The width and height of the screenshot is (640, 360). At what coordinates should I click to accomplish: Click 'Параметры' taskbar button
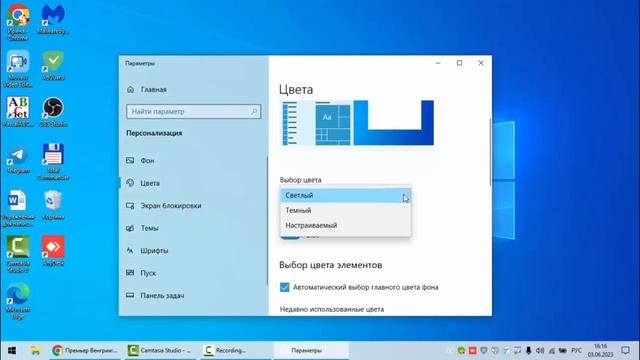coord(311,351)
